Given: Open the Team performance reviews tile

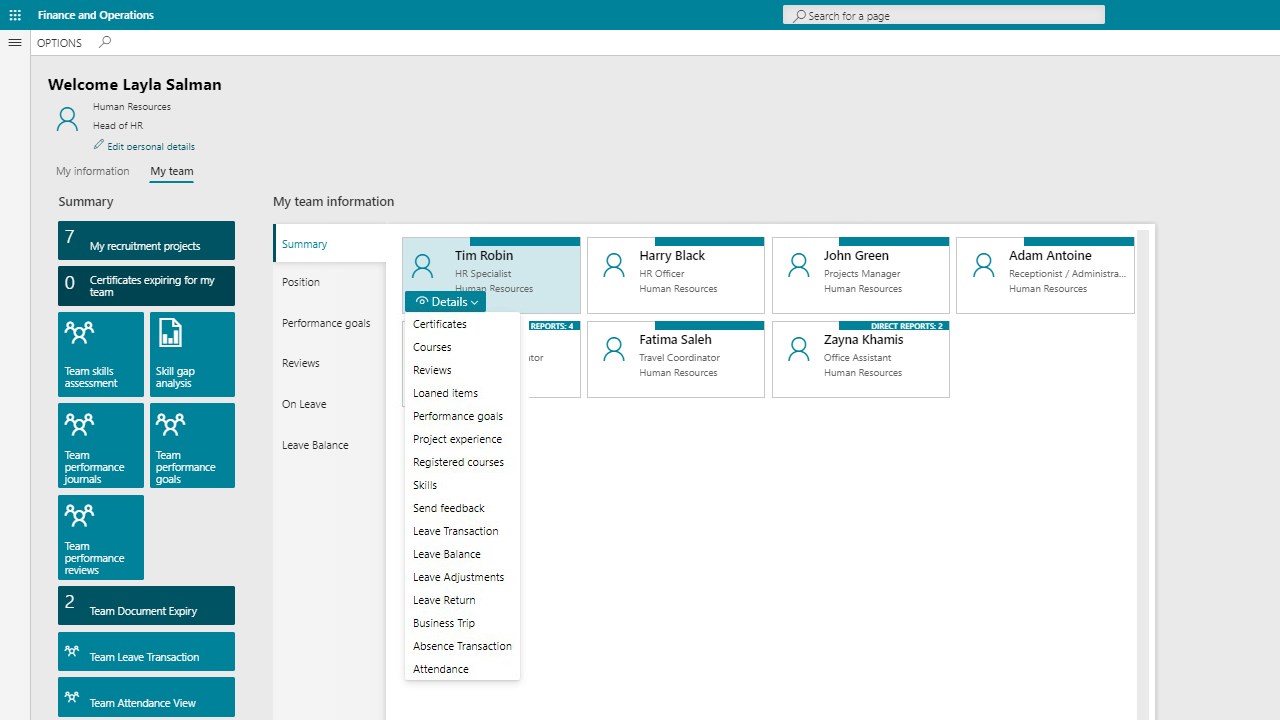Looking at the screenshot, I should pyautogui.click(x=101, y=537).
